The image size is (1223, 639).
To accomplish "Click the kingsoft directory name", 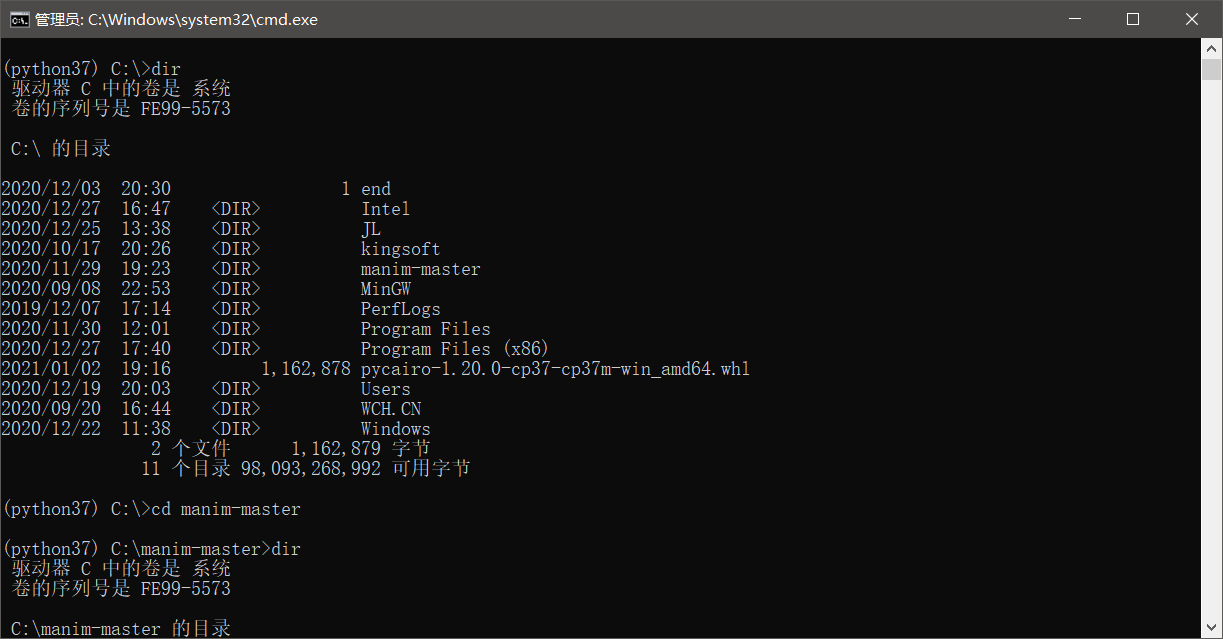I will pos(400,249).
